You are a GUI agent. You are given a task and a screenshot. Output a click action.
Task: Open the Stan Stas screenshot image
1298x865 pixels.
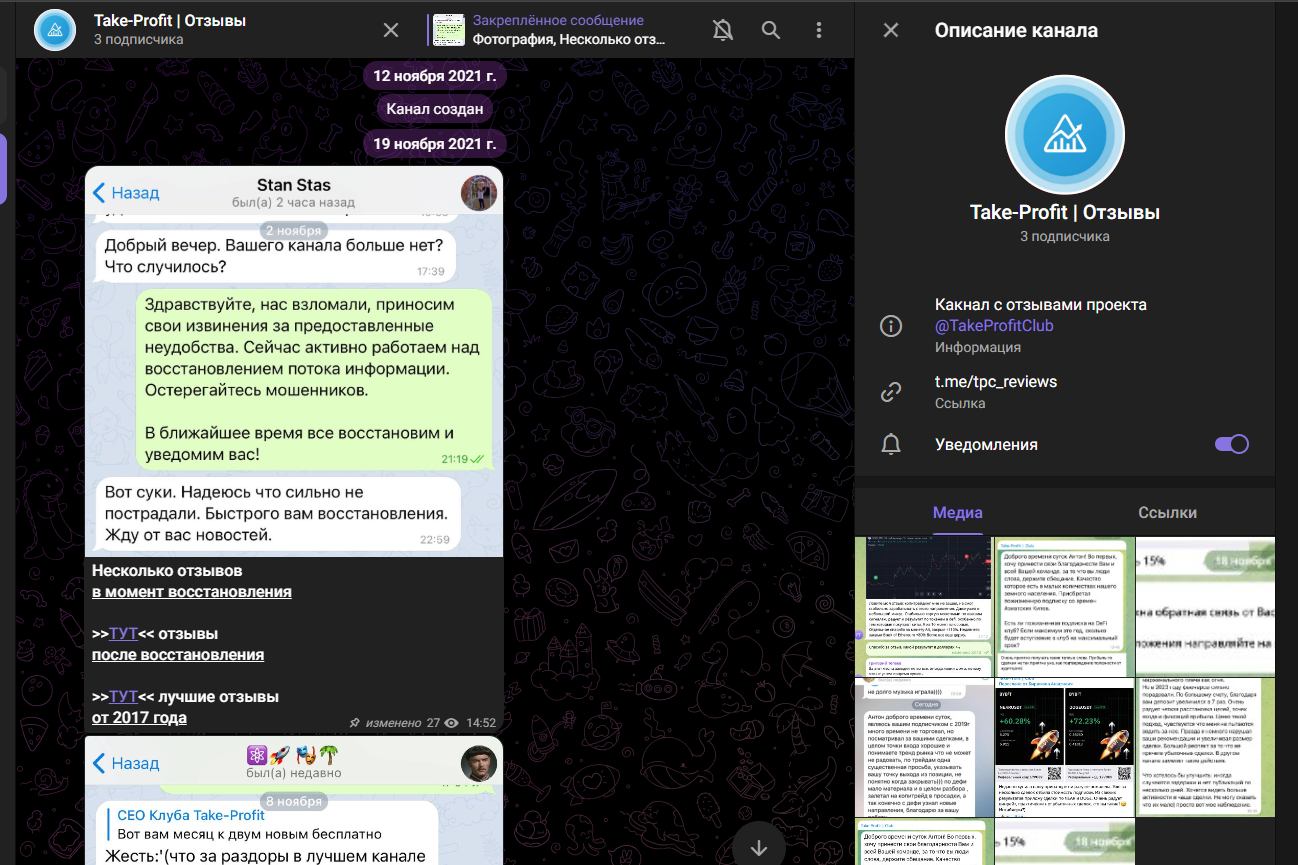[294, 360]
